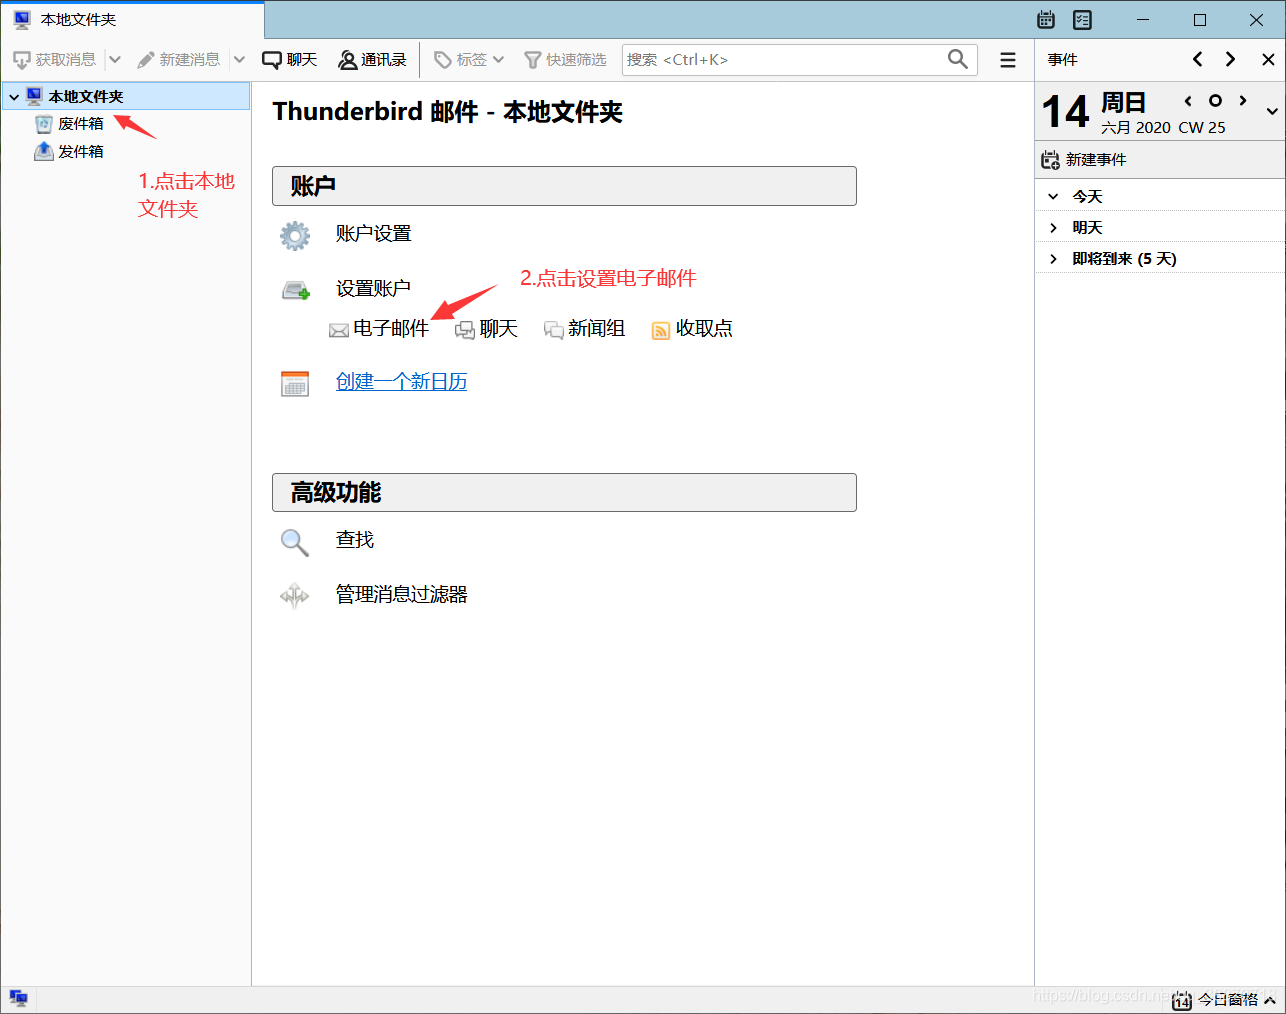This screenshot has width=1286, height=1014.
Task: Click the date number 14
Action: (x=1065, y=112)
